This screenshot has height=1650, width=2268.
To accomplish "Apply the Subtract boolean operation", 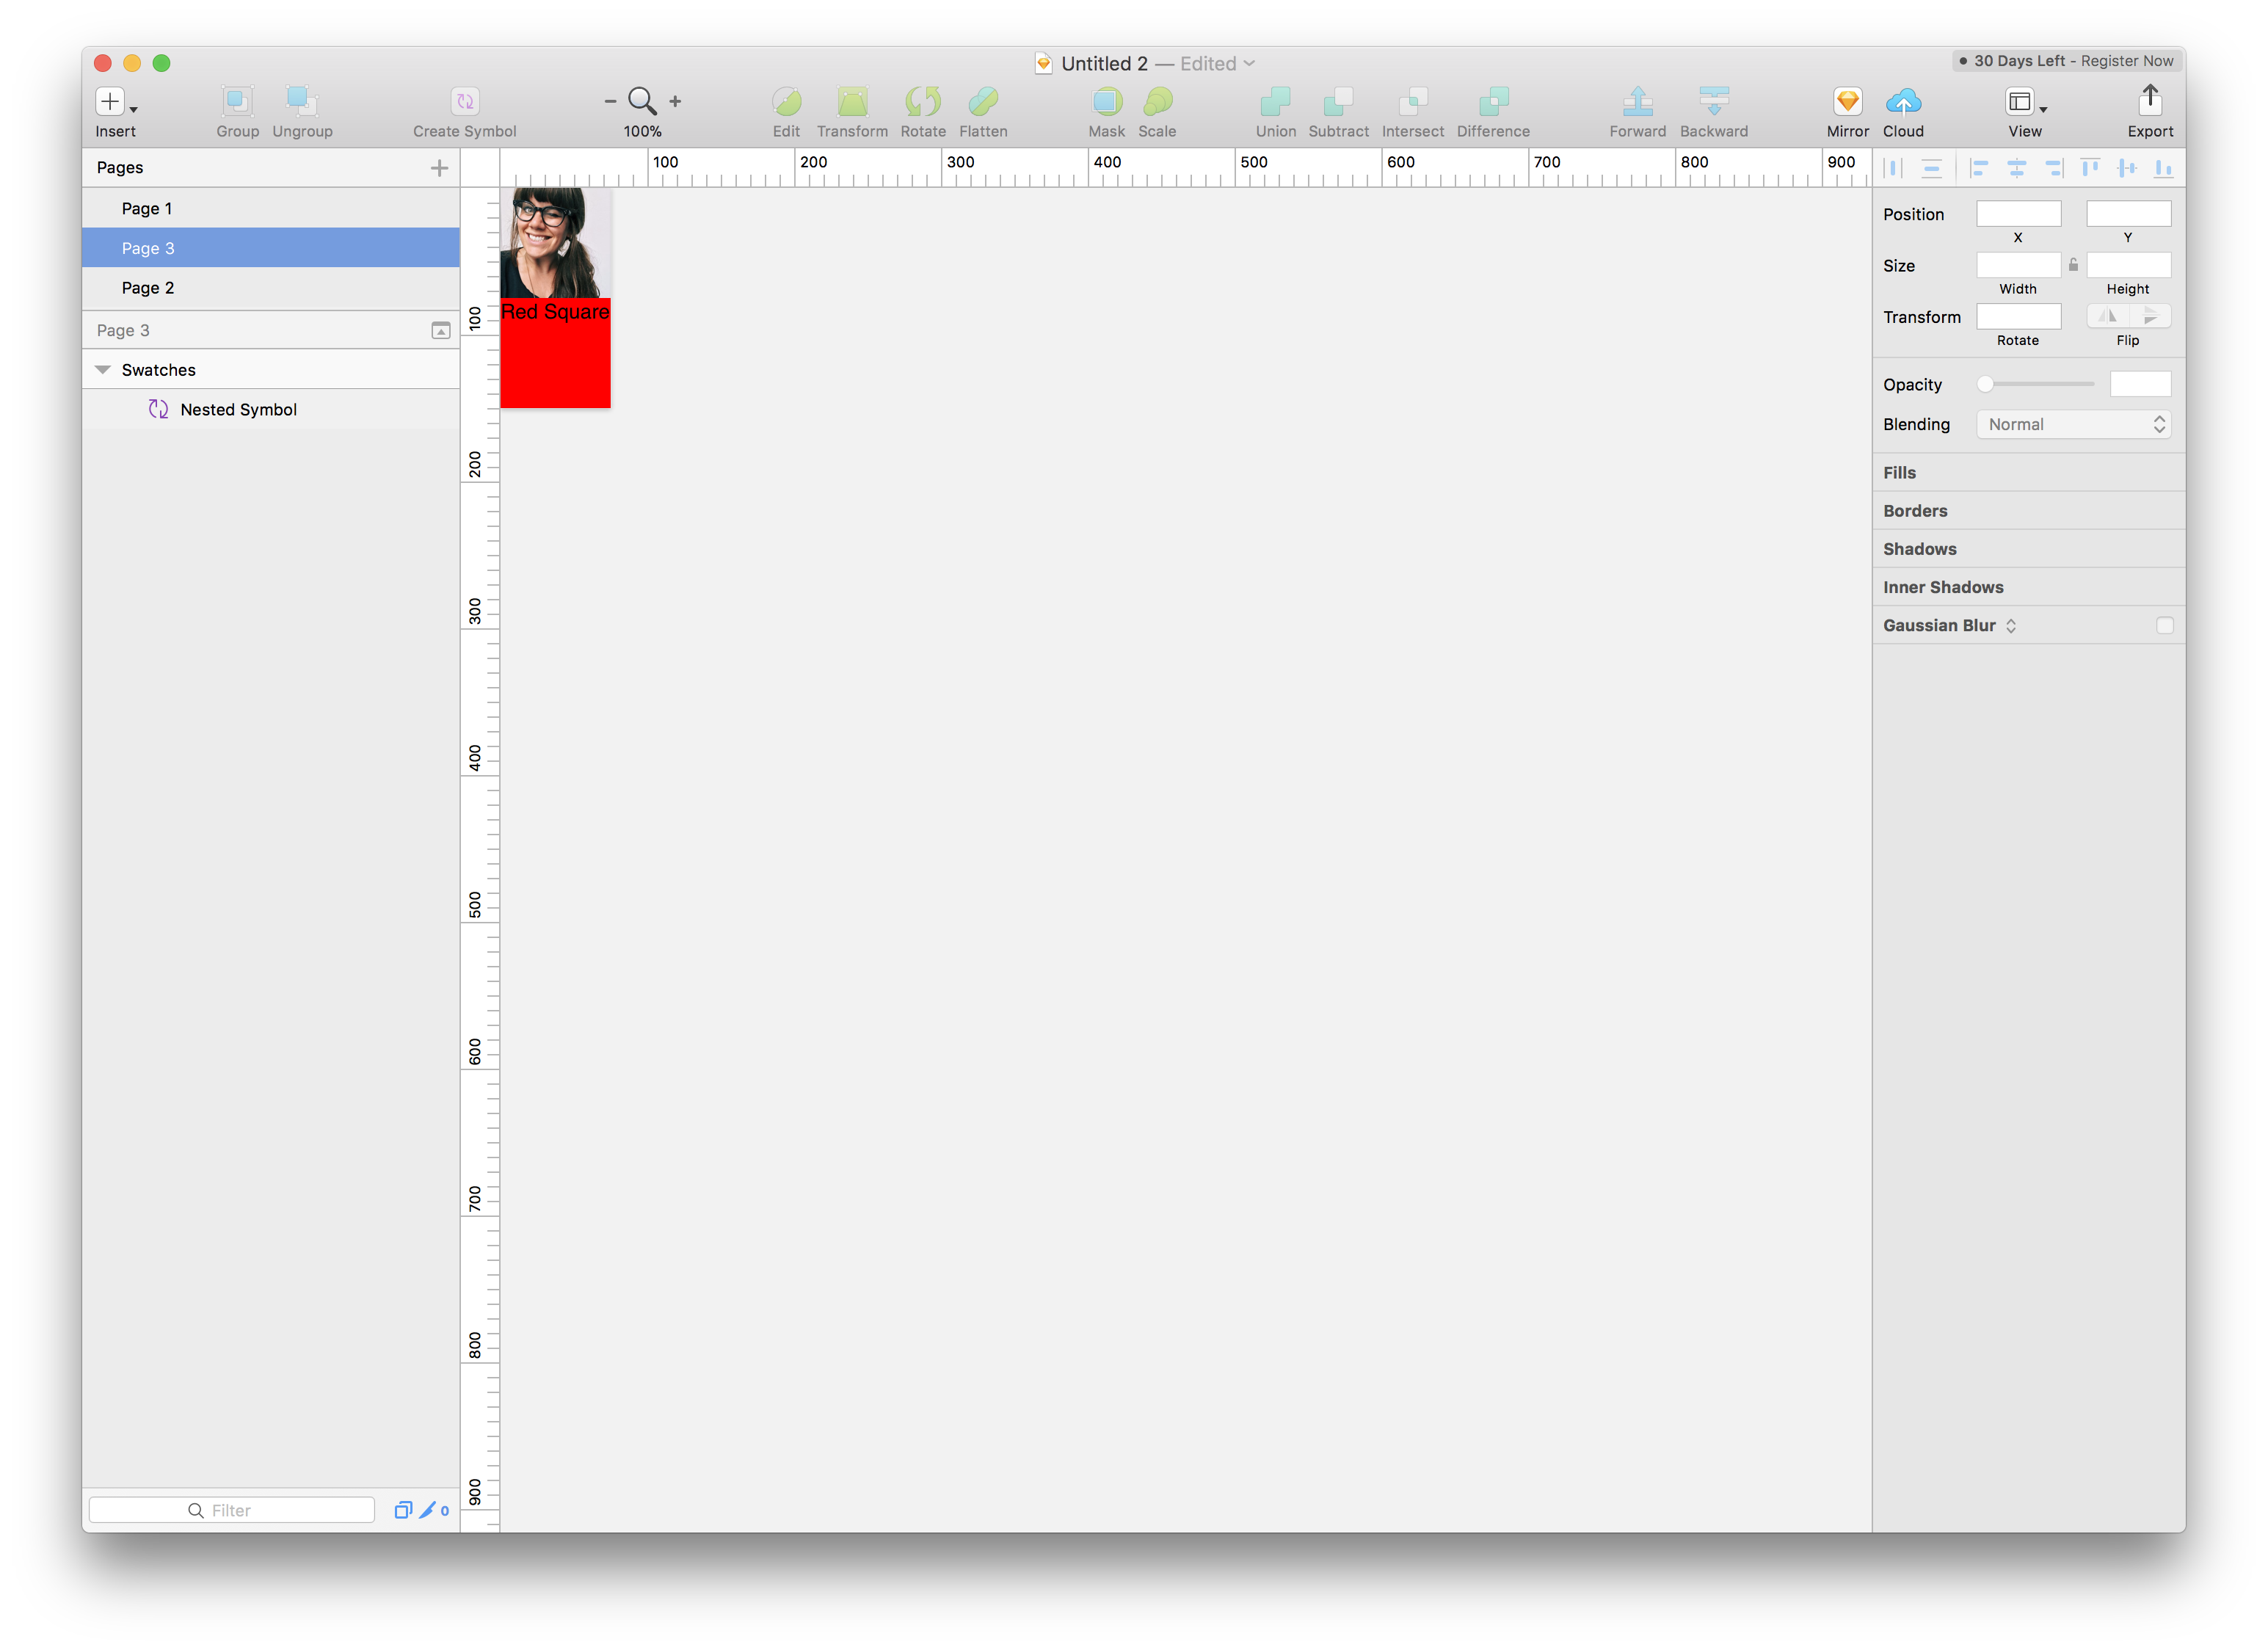I will point(1338,101).
